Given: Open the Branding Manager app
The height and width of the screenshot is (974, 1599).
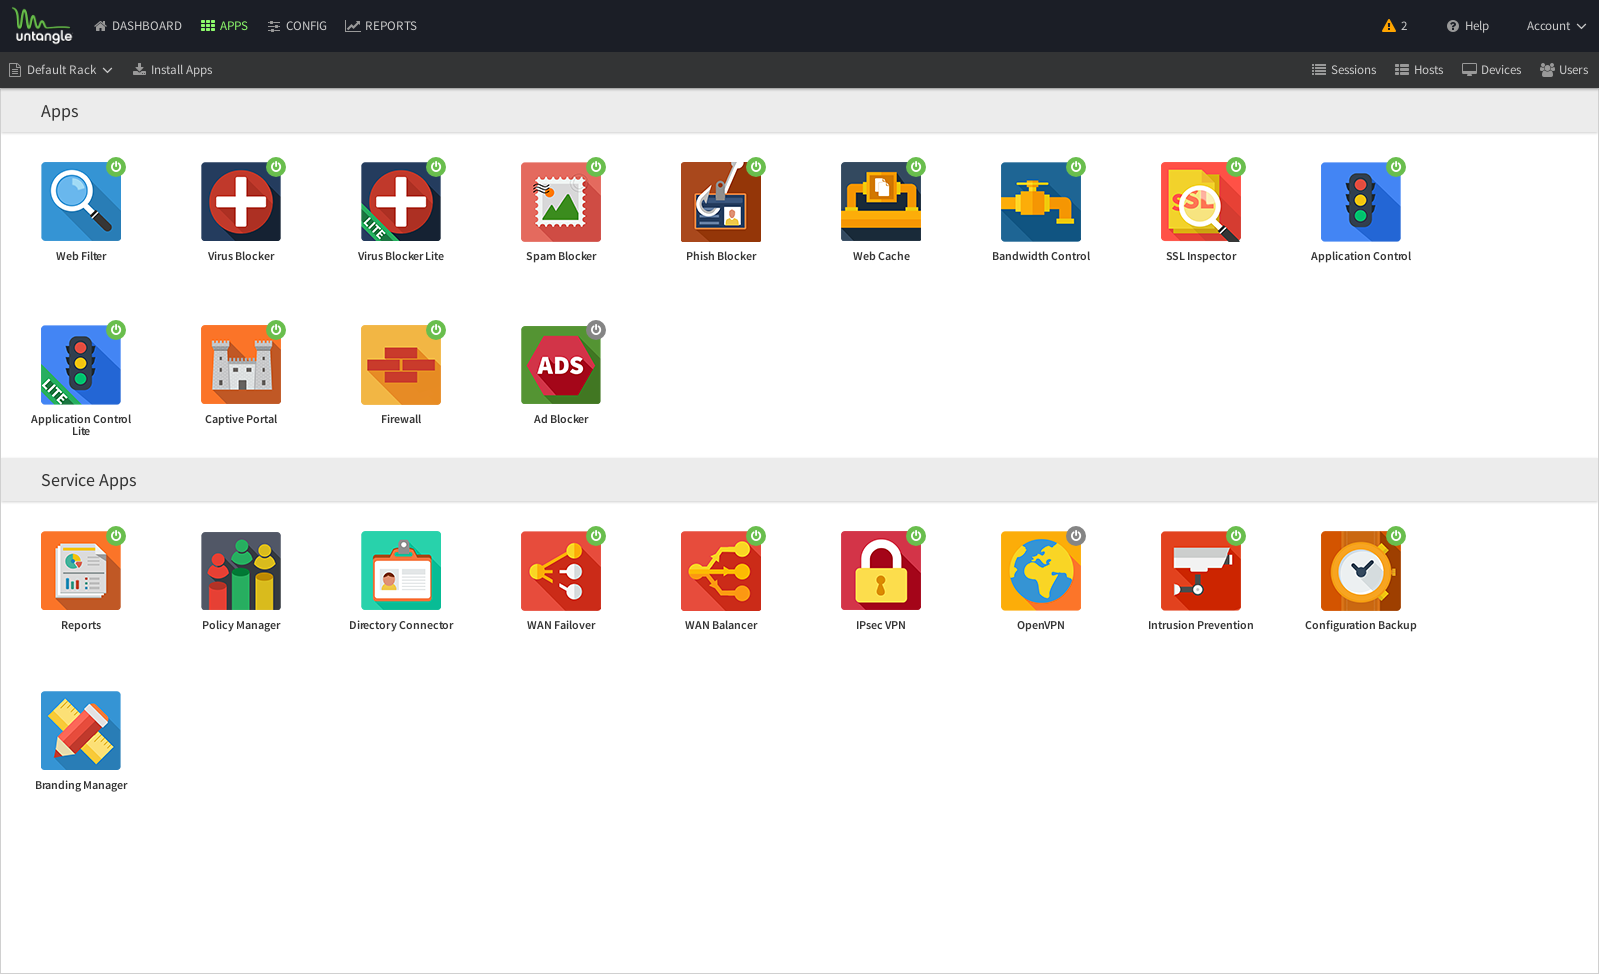Looking at the screenshot, I should pyautogui.click(x=81, y=731).
